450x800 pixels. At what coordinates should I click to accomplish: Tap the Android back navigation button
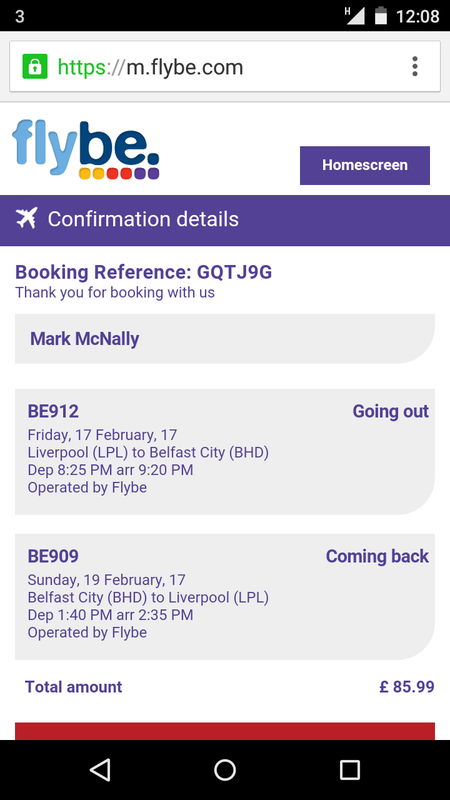coord(100,769)
